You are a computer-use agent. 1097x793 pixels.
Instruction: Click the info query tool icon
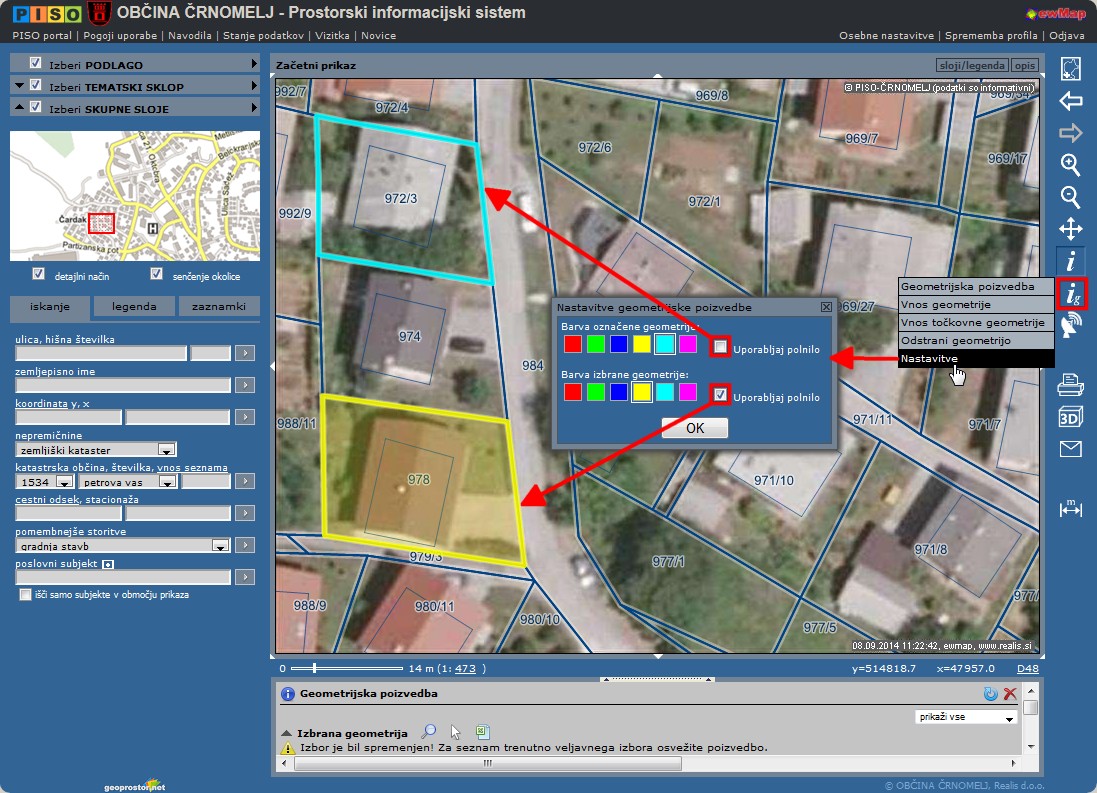1070,262
